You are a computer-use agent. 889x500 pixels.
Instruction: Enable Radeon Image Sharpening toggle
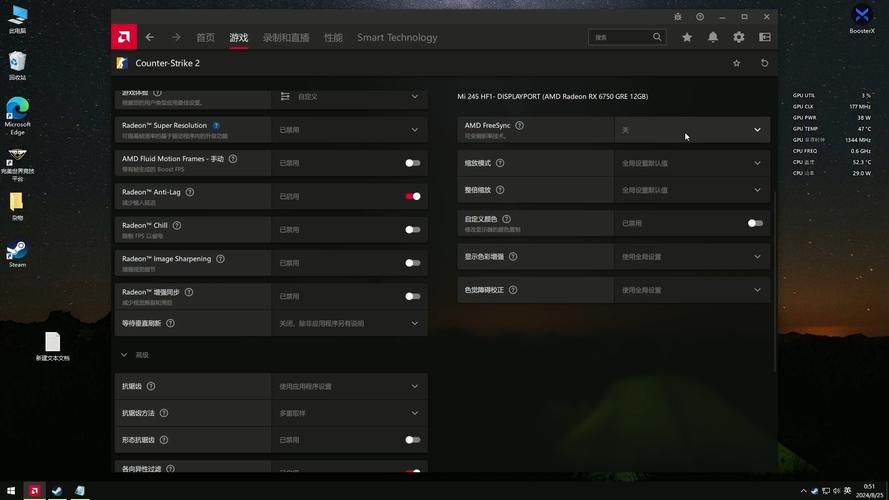tap(413, 263)
